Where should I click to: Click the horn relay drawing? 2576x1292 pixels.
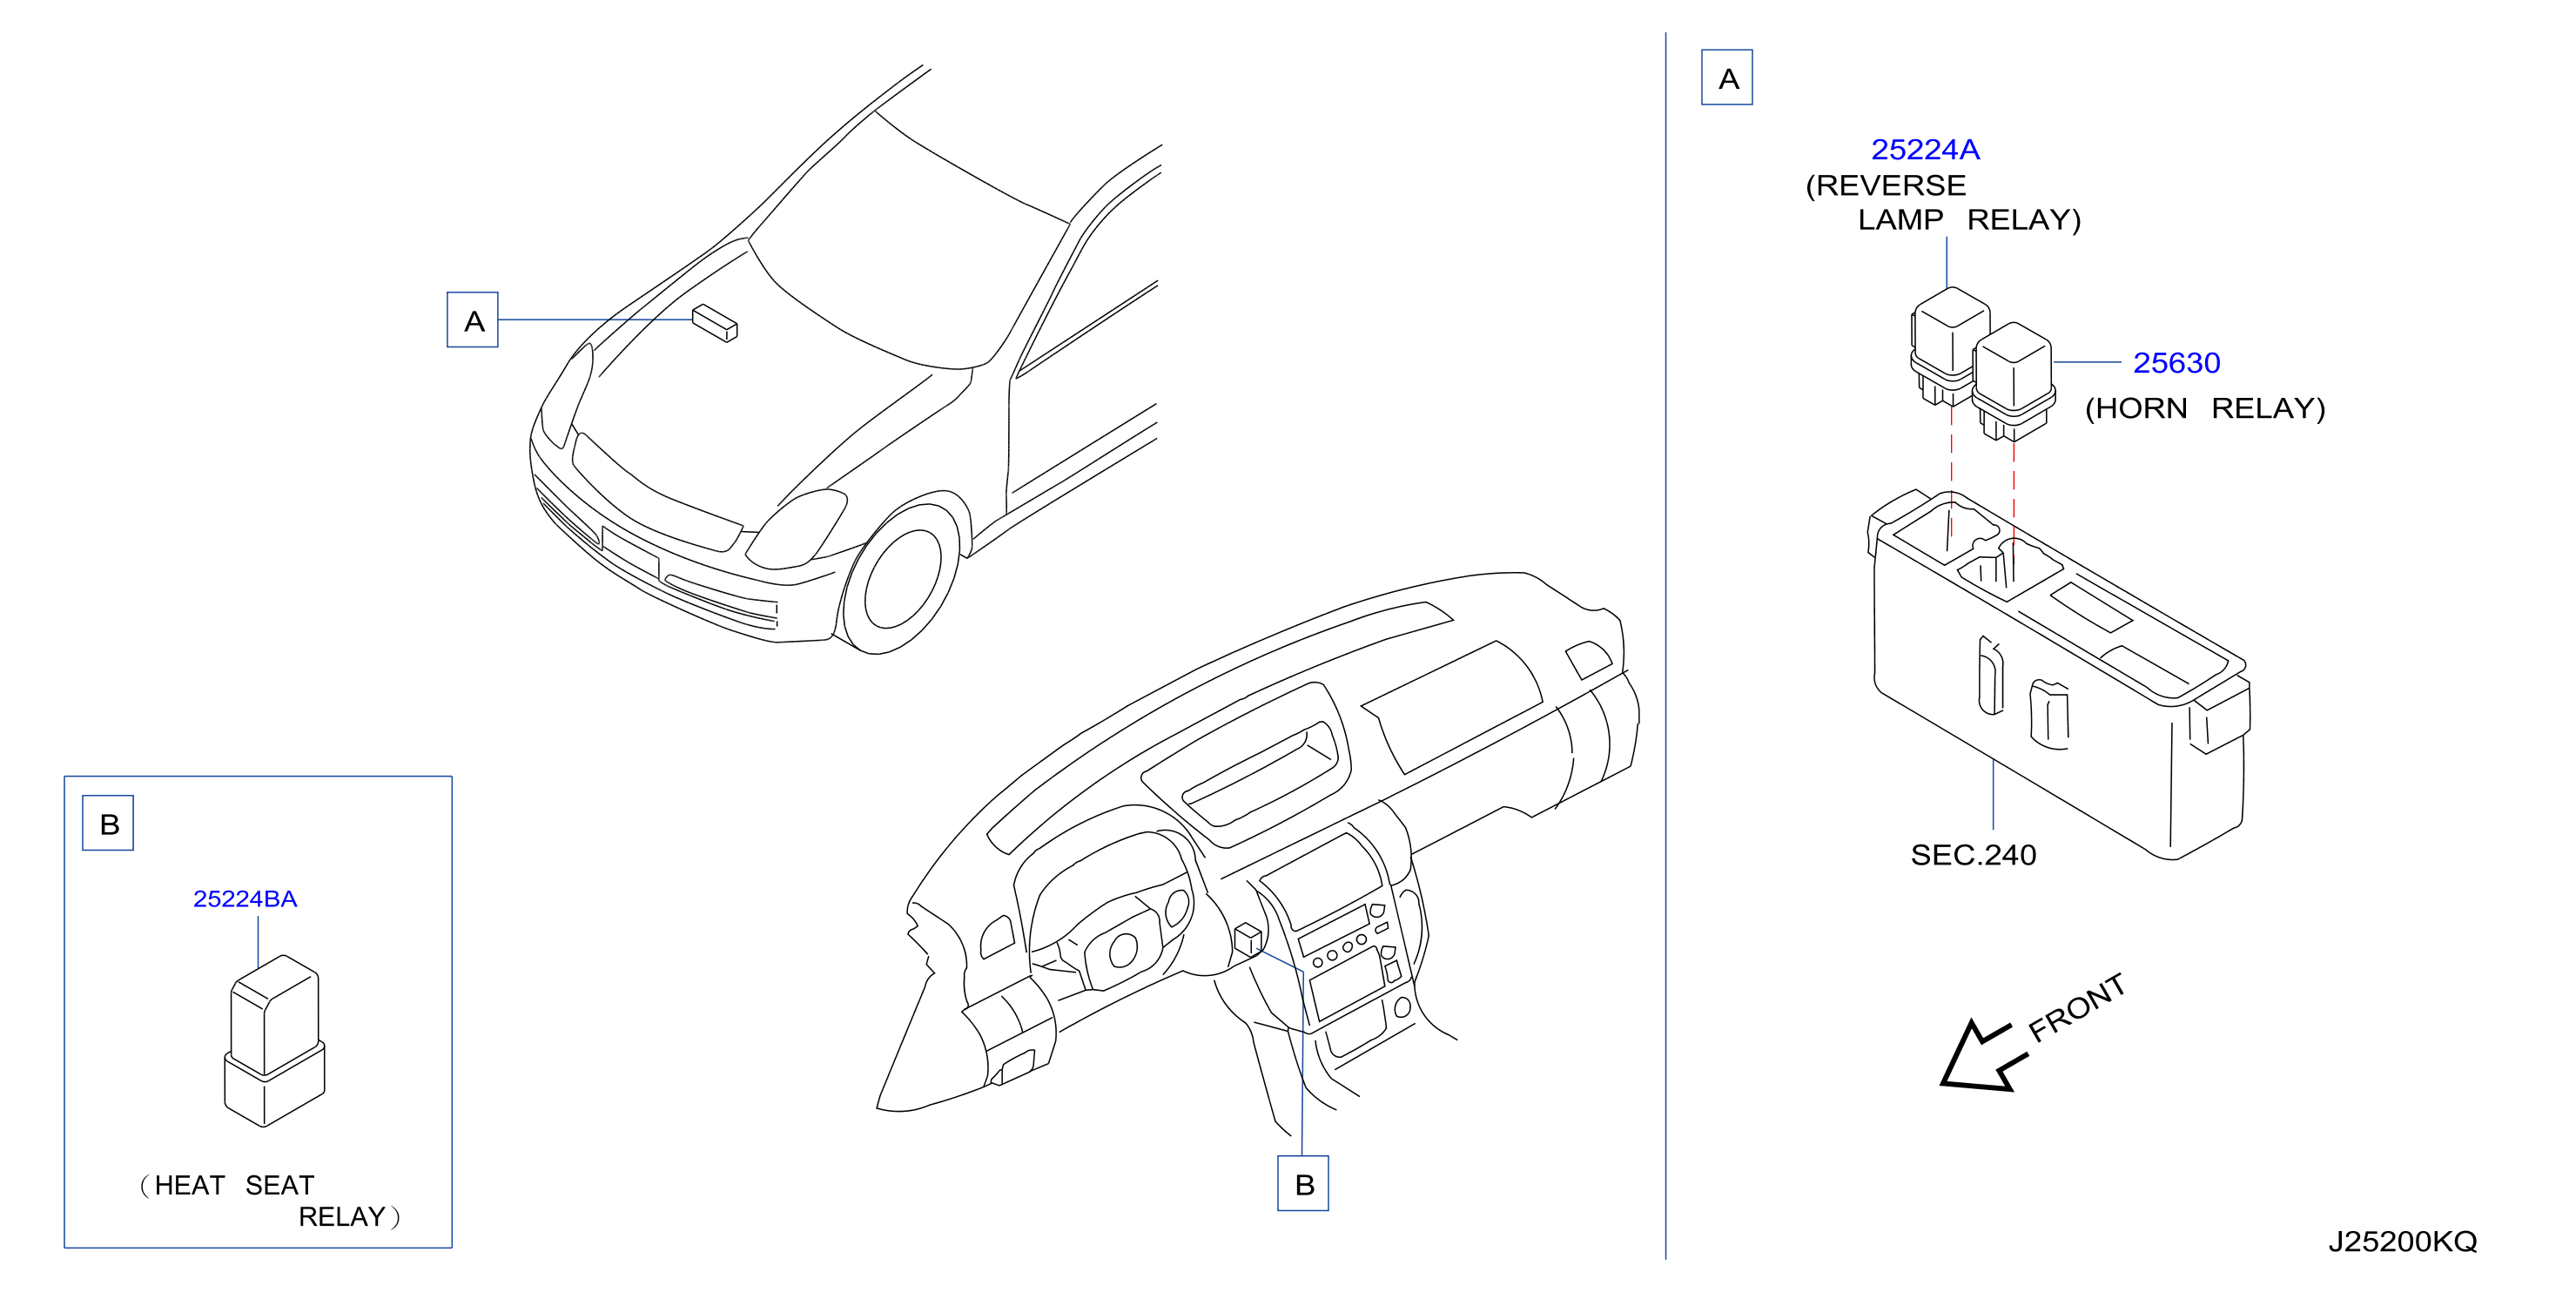tap(2013, 381)
